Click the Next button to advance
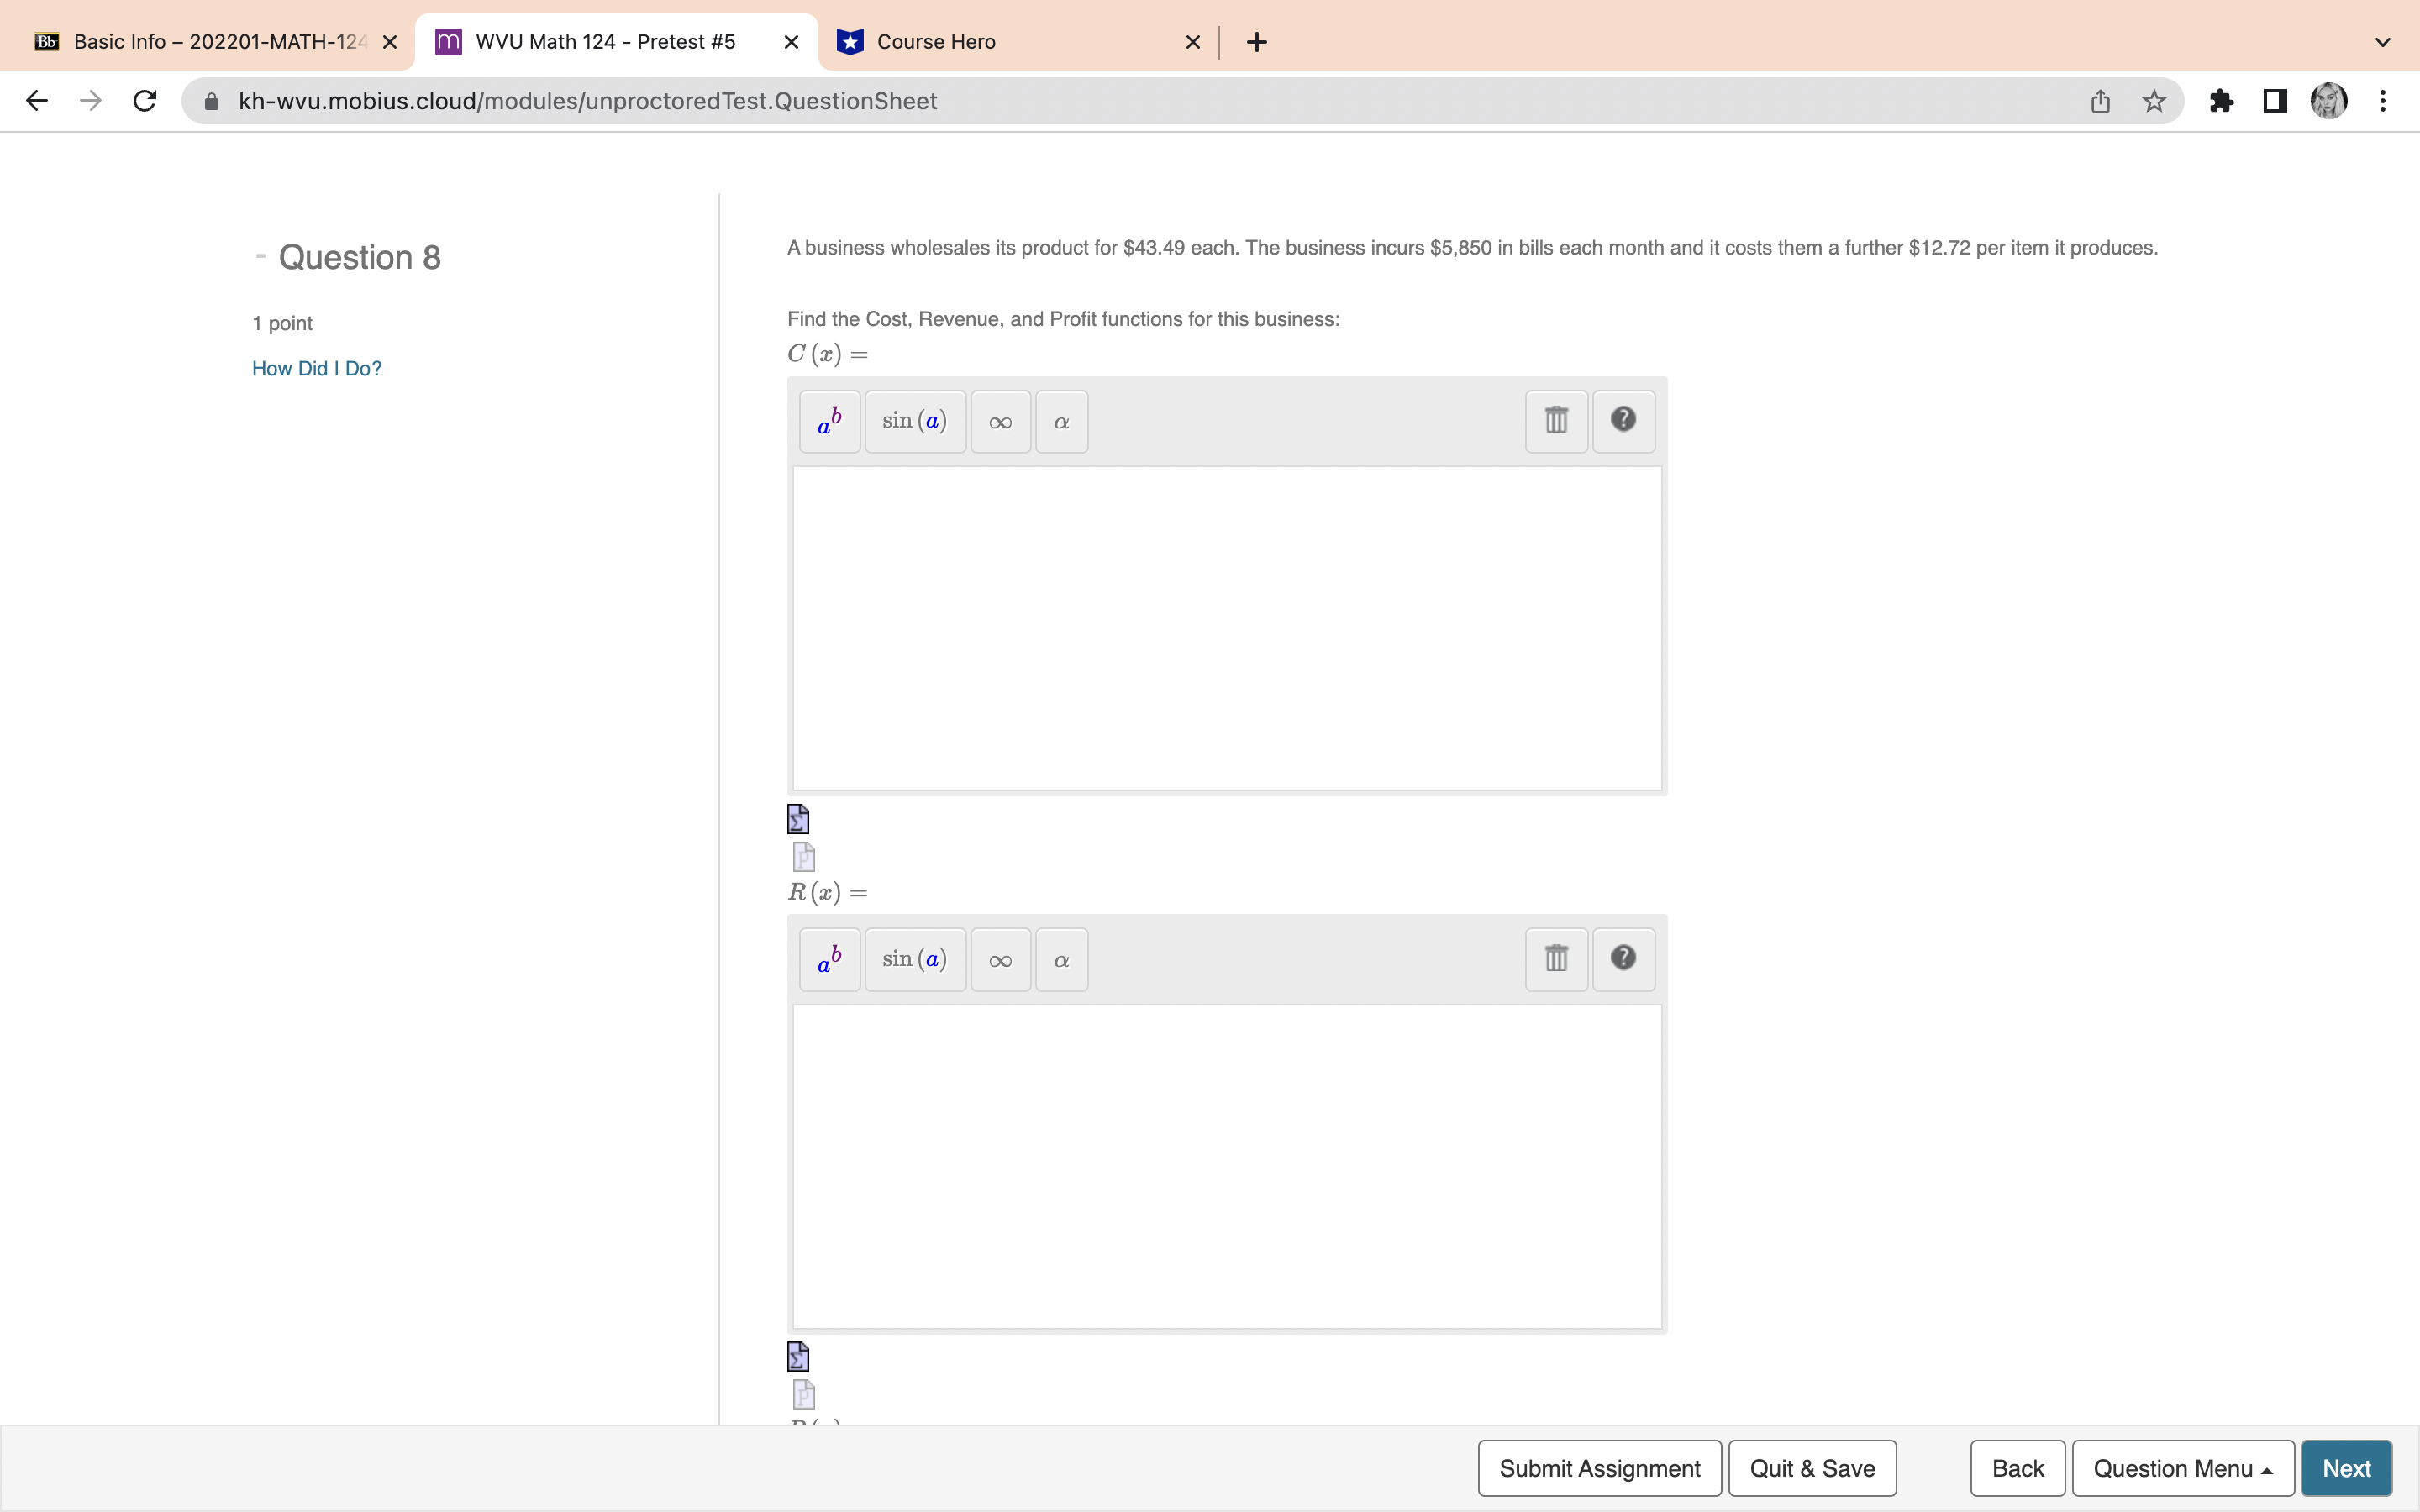The height and width of the screenshot is (1512, 2420). (2347, 1468)
